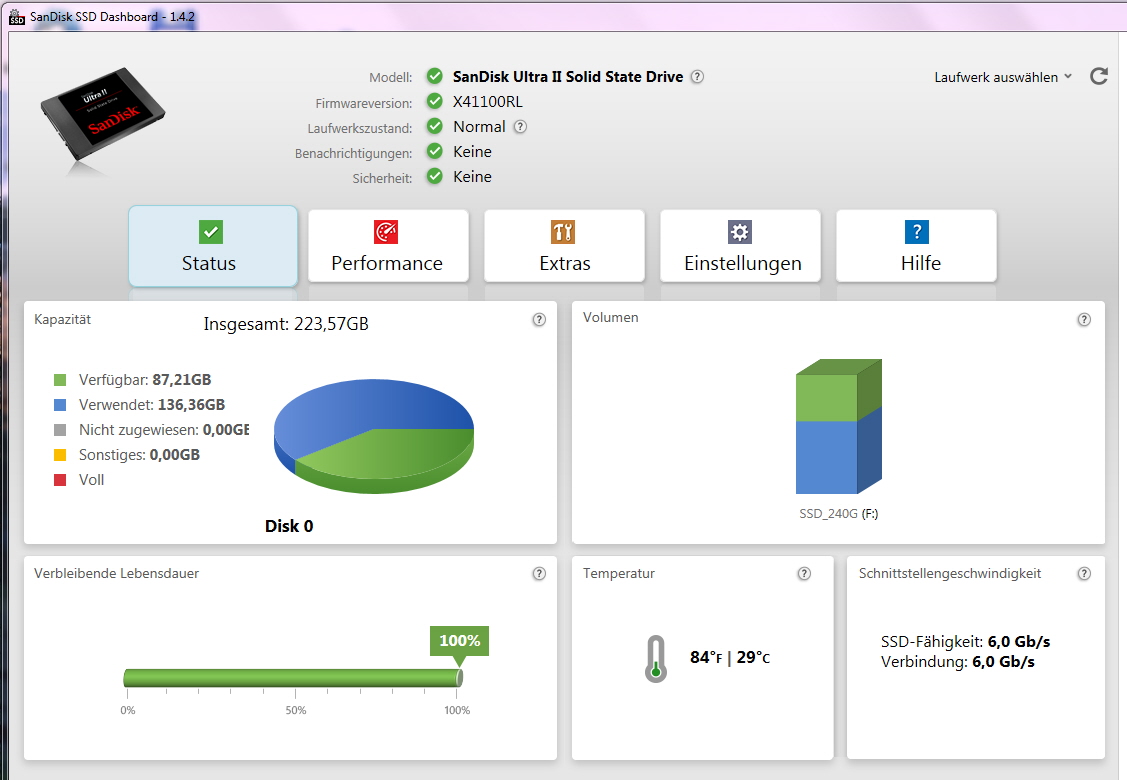Click the help icon next to the model name
The height and width of the screenshot is (780, 1127).
click(697, 76)
